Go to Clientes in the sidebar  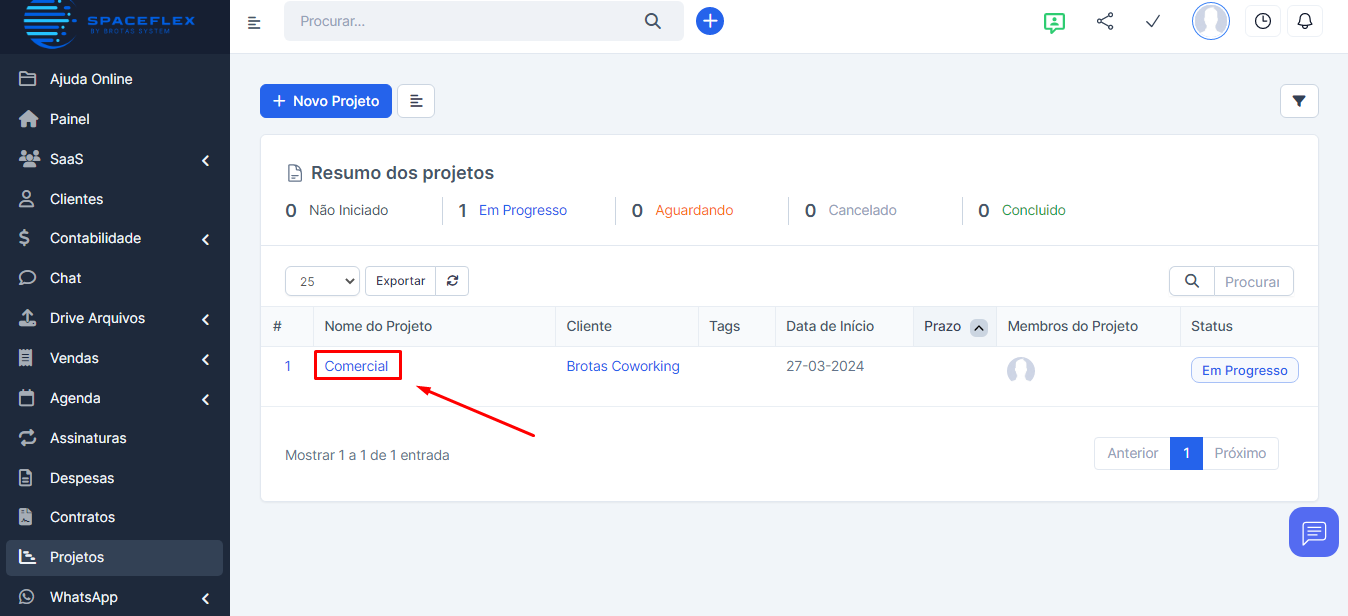(x=76, y=199)
